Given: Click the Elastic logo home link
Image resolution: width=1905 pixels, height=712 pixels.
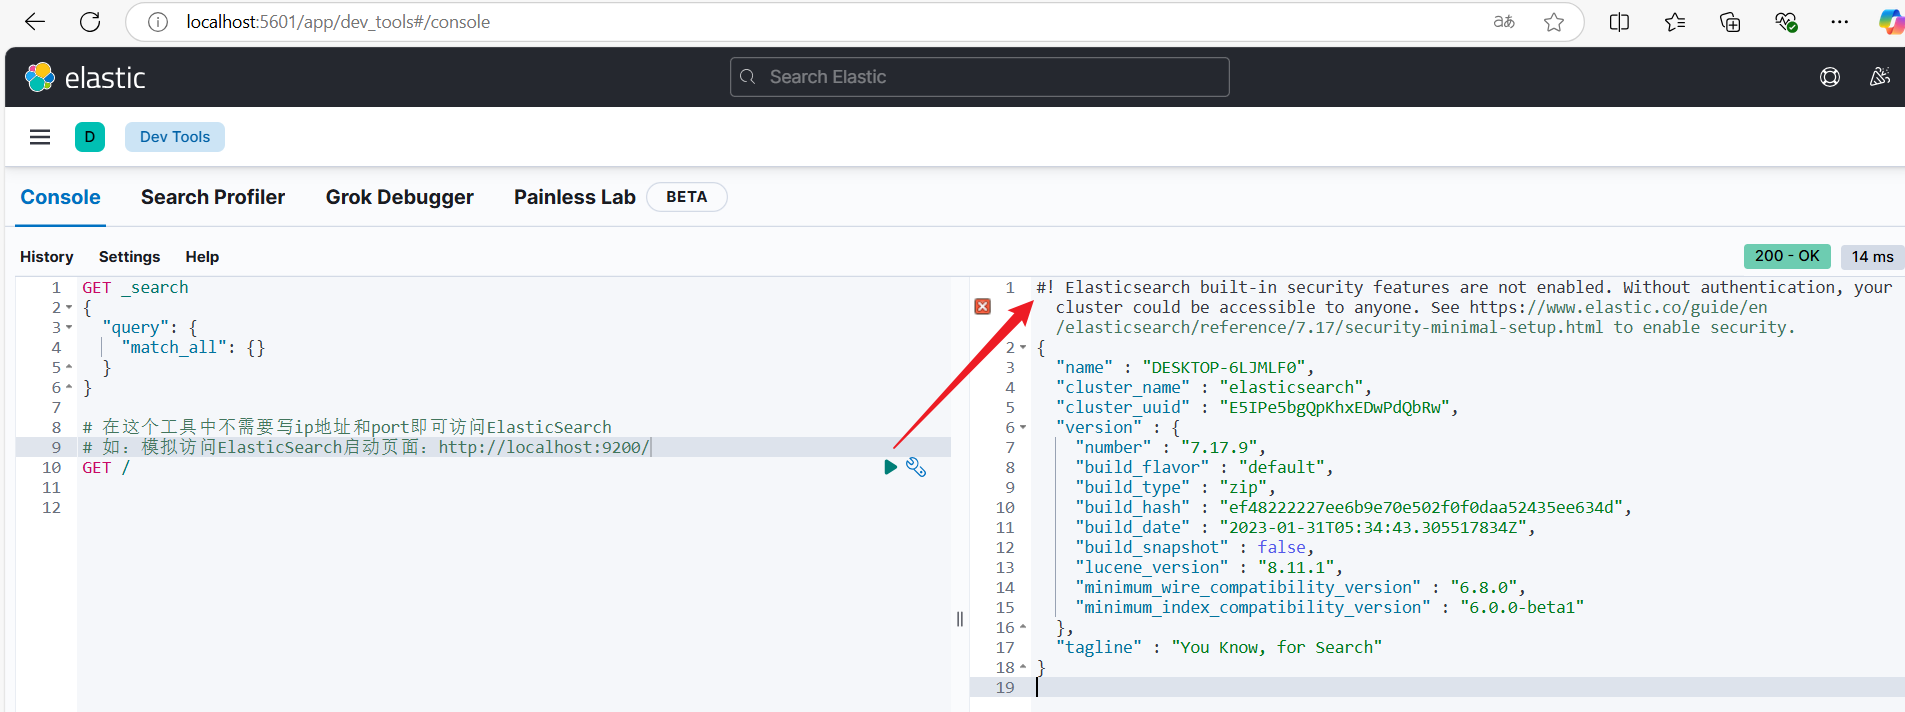Looking at the screenshot, I should [x=85, y=77].
